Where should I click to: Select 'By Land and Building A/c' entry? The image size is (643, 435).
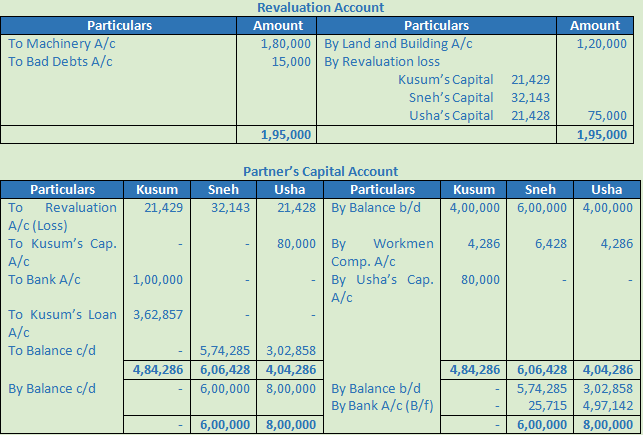pyautogui.click(x=398, y=43)
